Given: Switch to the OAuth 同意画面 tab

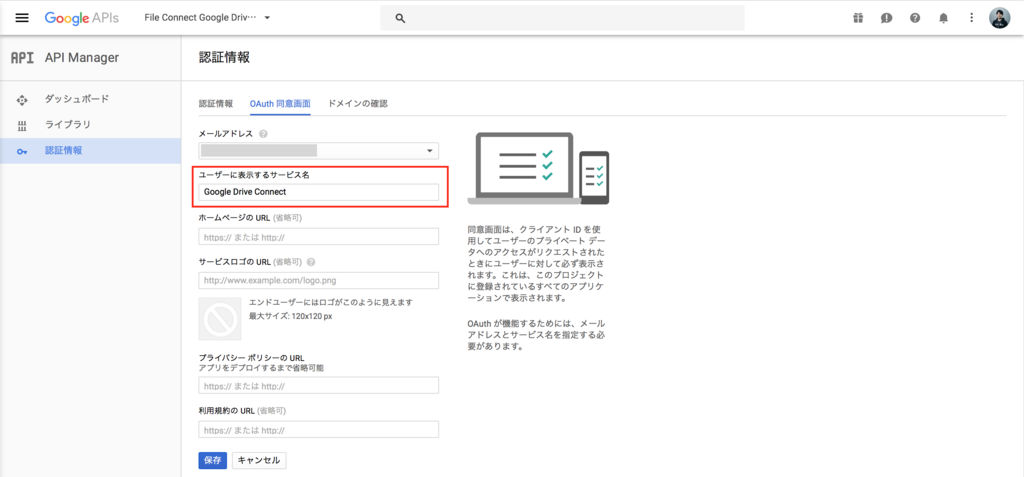Looking at the screenshot, I should point(280,104).
